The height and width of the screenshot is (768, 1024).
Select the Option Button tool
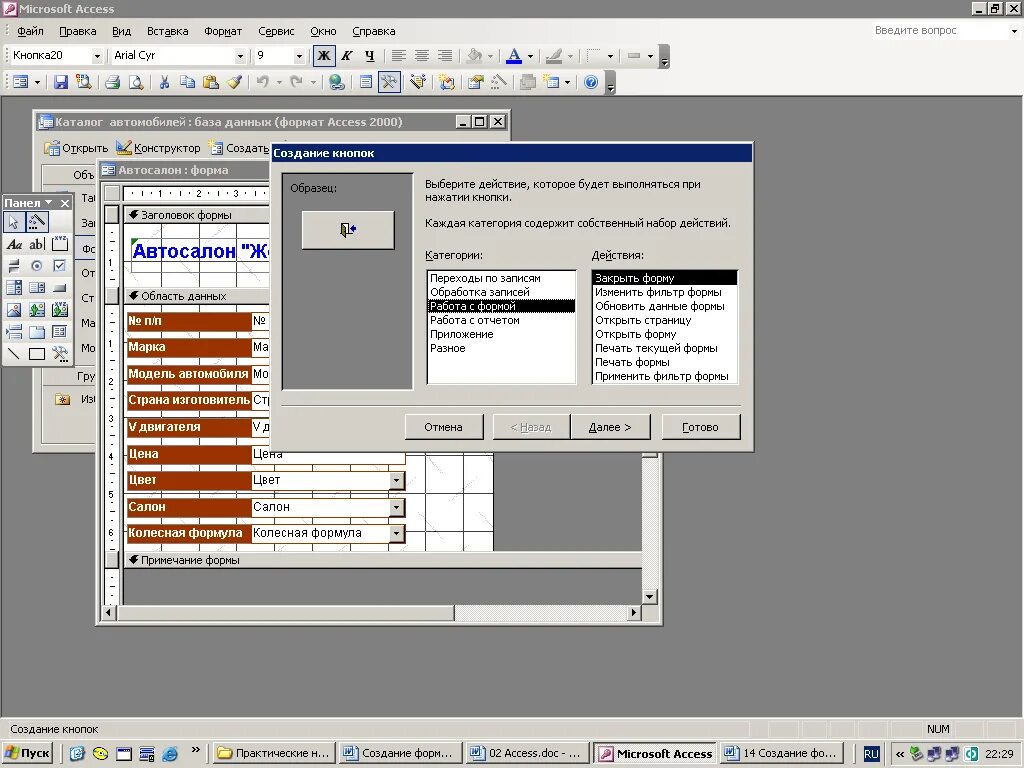point(37,266)
